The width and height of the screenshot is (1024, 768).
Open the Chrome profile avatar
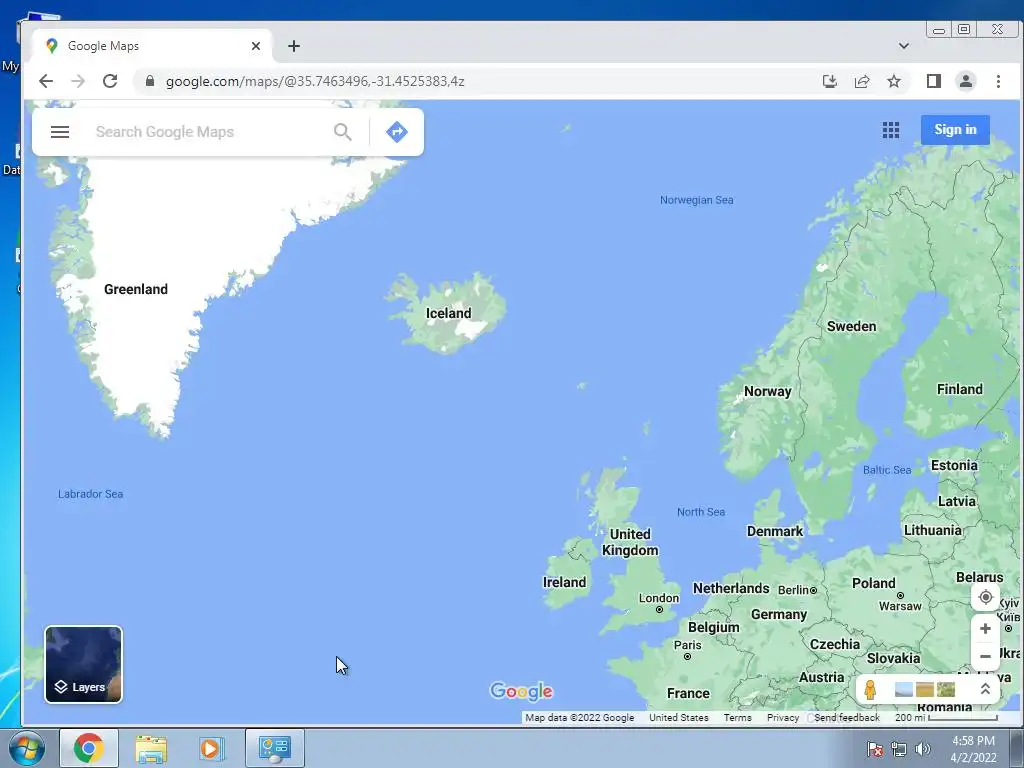click(x=965, y=81)
